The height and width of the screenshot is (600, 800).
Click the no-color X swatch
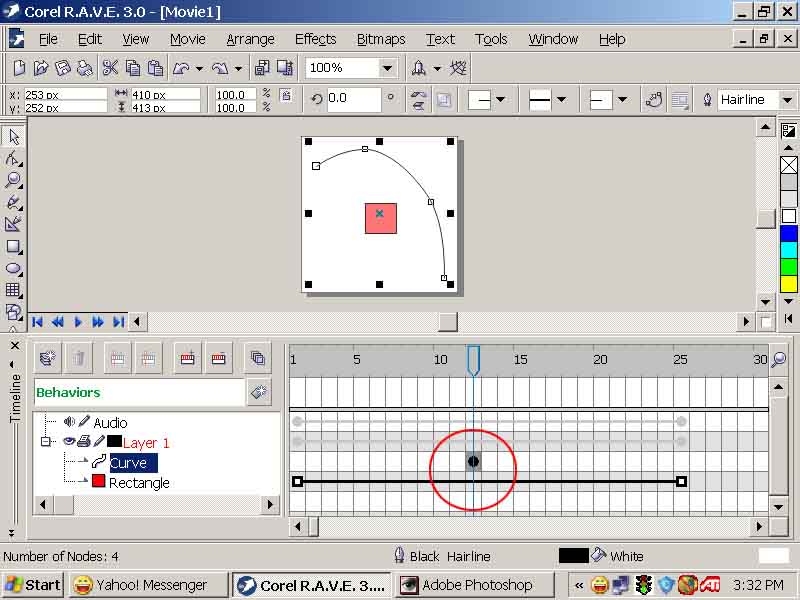(789, 165)
